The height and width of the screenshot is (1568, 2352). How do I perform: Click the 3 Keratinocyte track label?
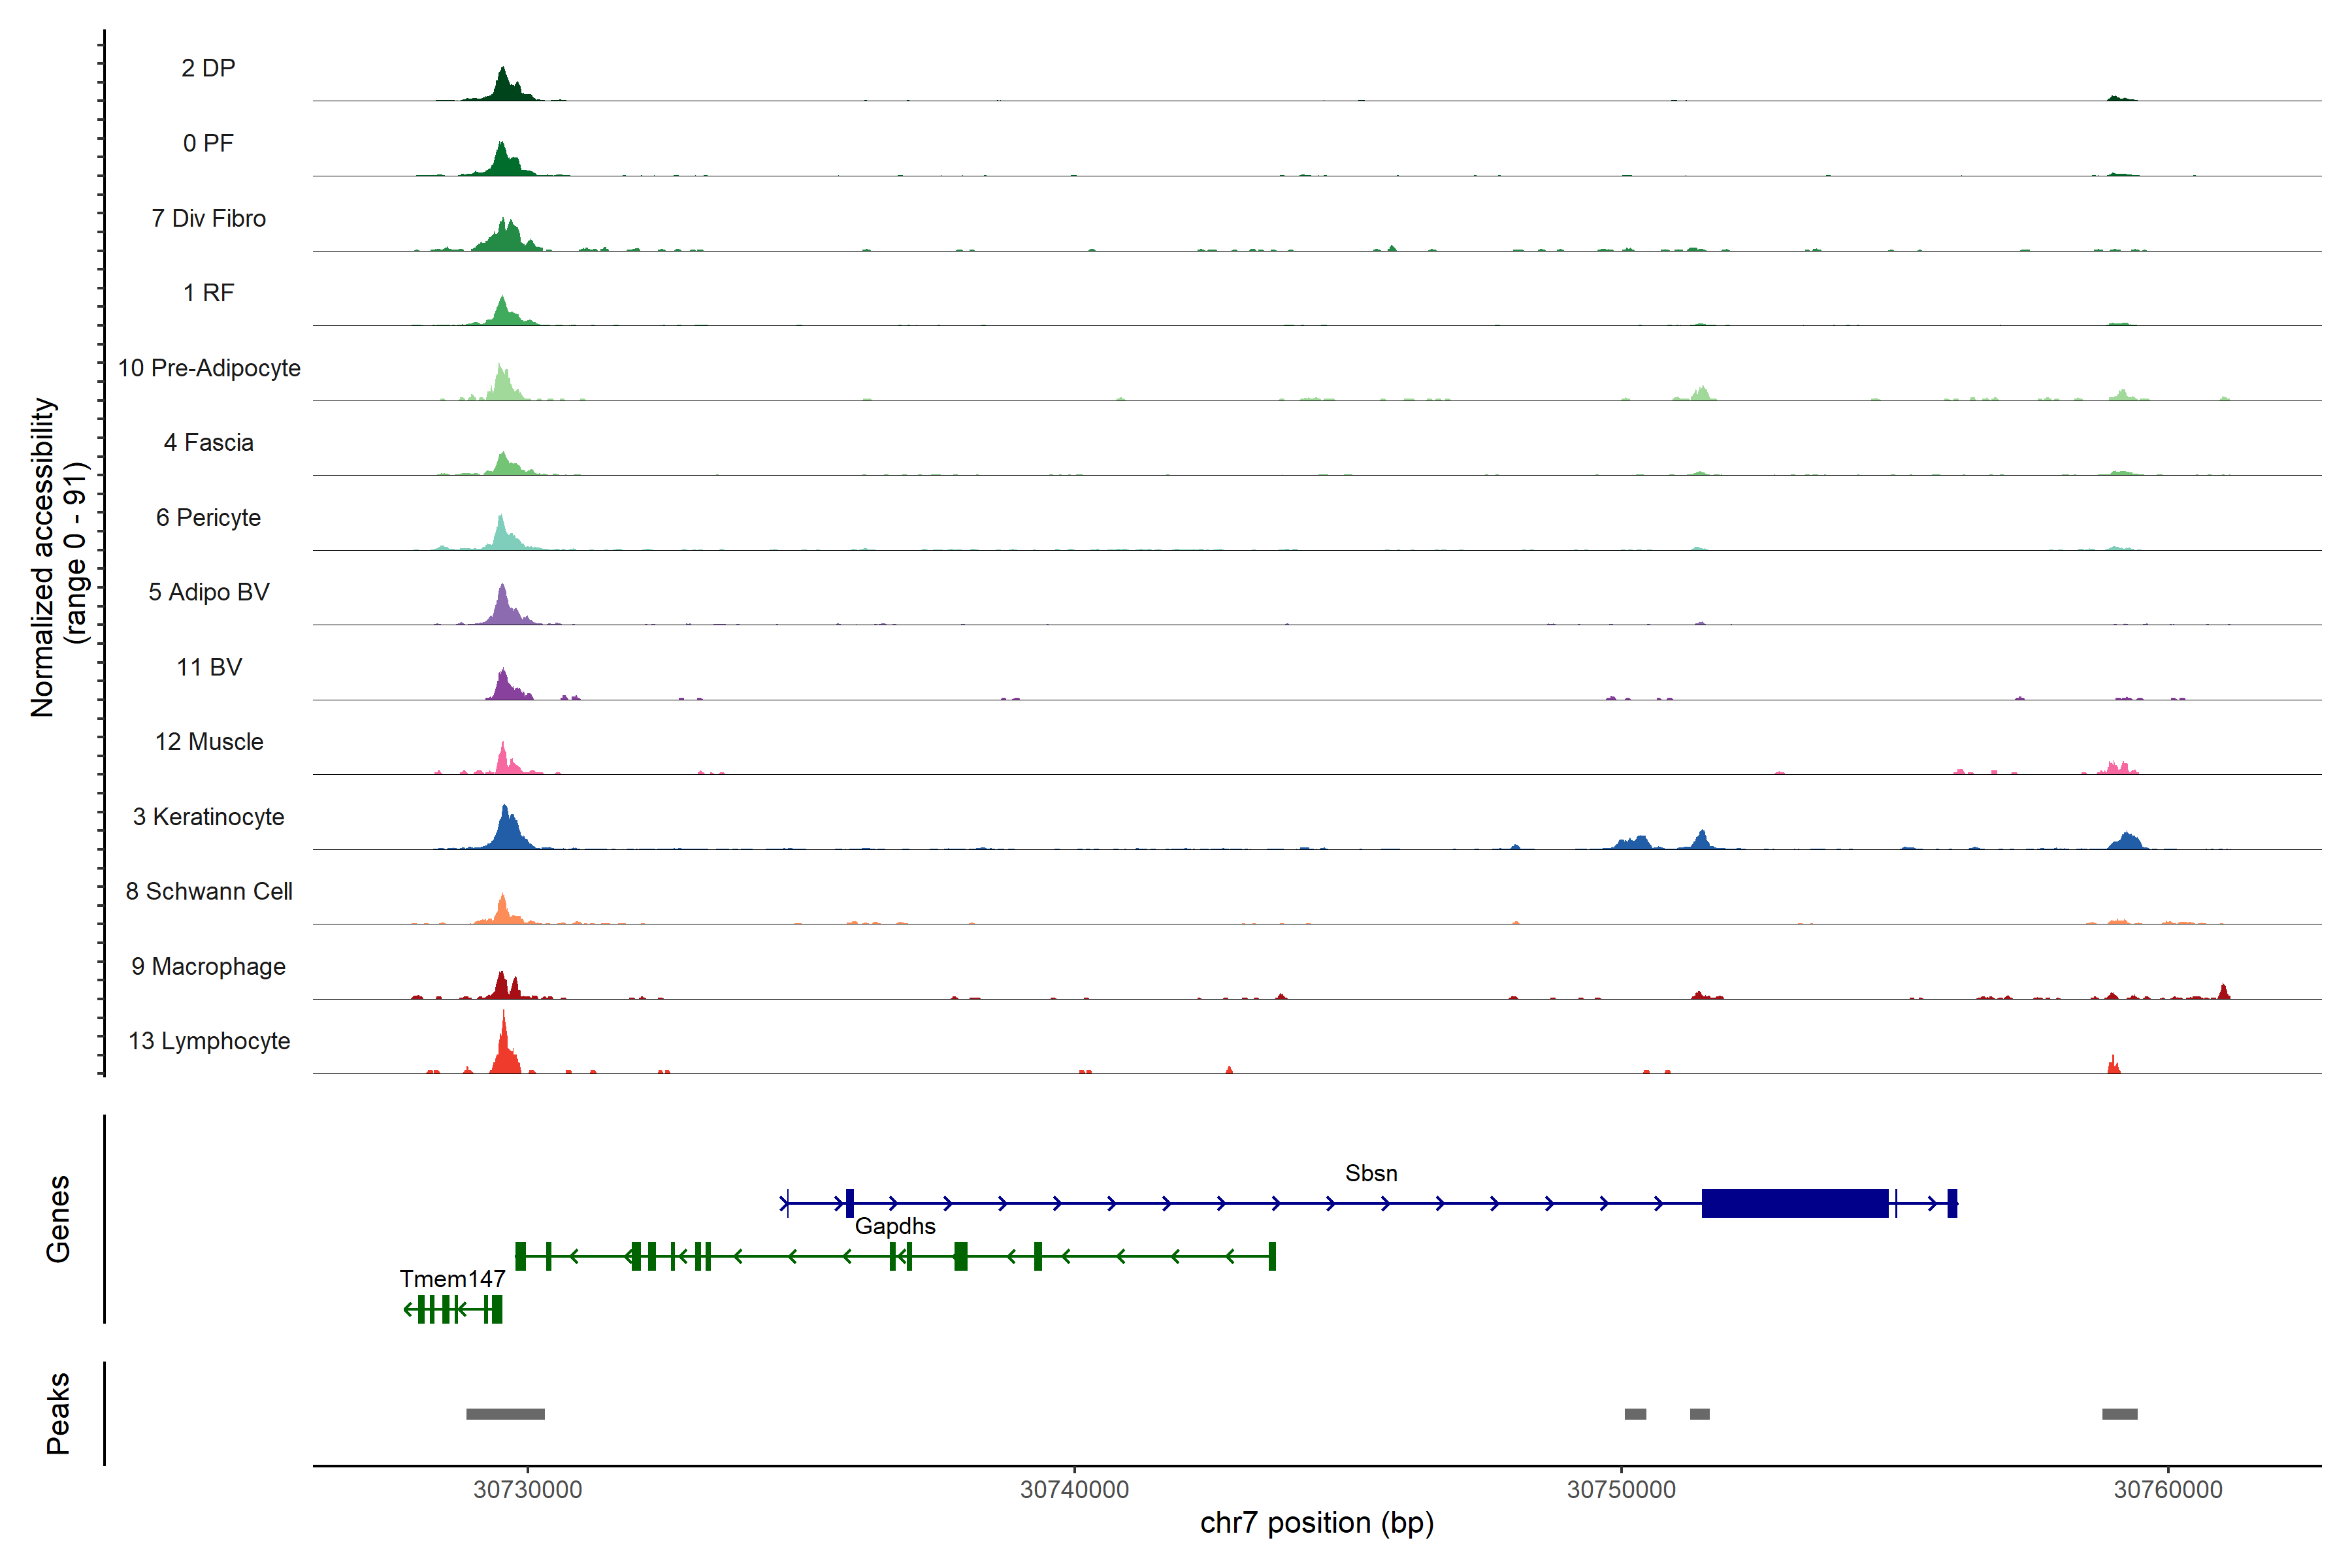click(x=208, y=817)
